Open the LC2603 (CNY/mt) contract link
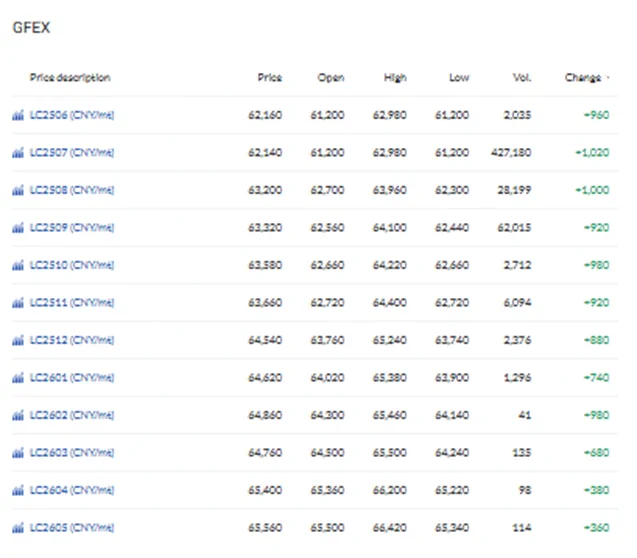637x558 pixels. (x=72, y=452)
